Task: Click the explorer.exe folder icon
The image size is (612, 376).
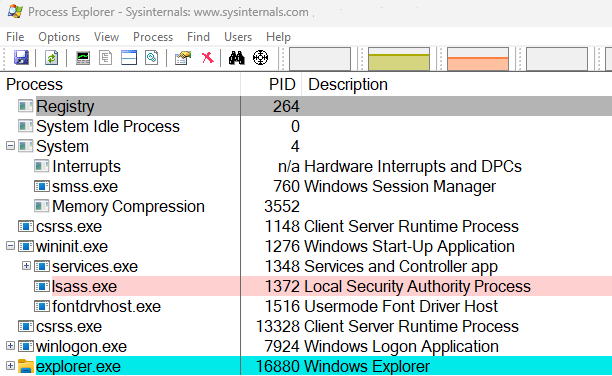Action: pos(26,366)
